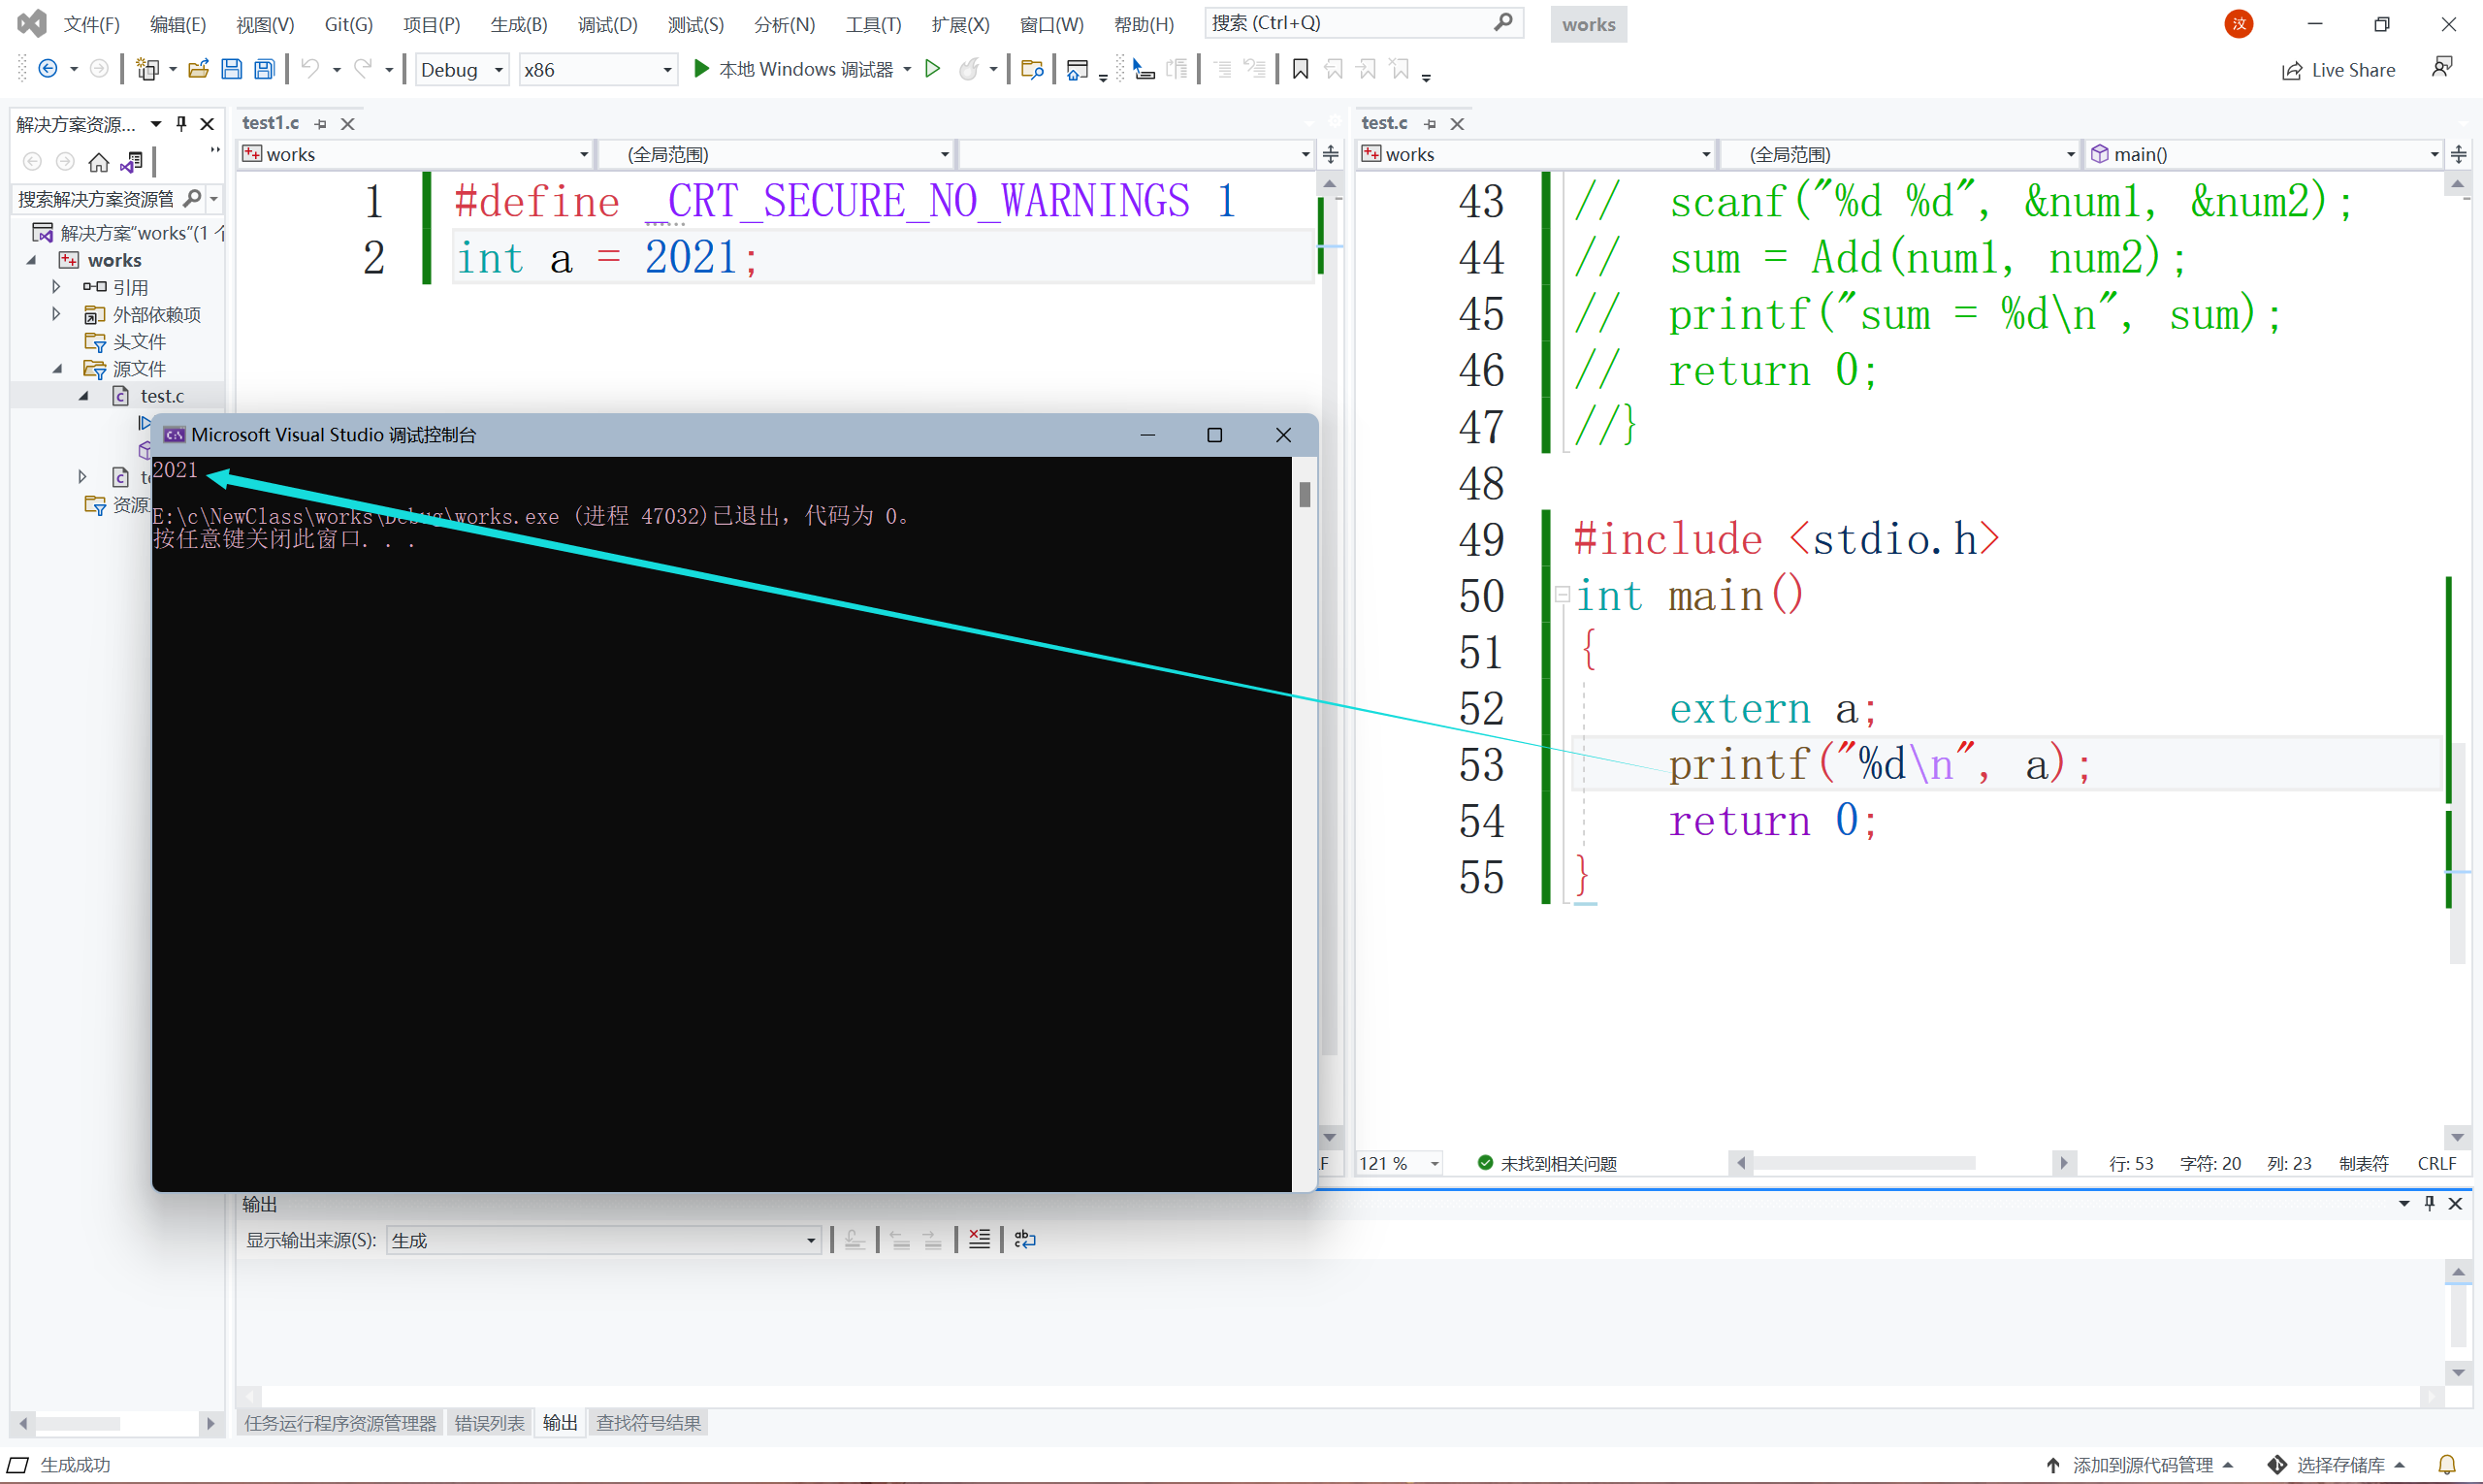Click the Find in Files icon
Viewport: 2483px width, 1484px height.
(1032, 69)
